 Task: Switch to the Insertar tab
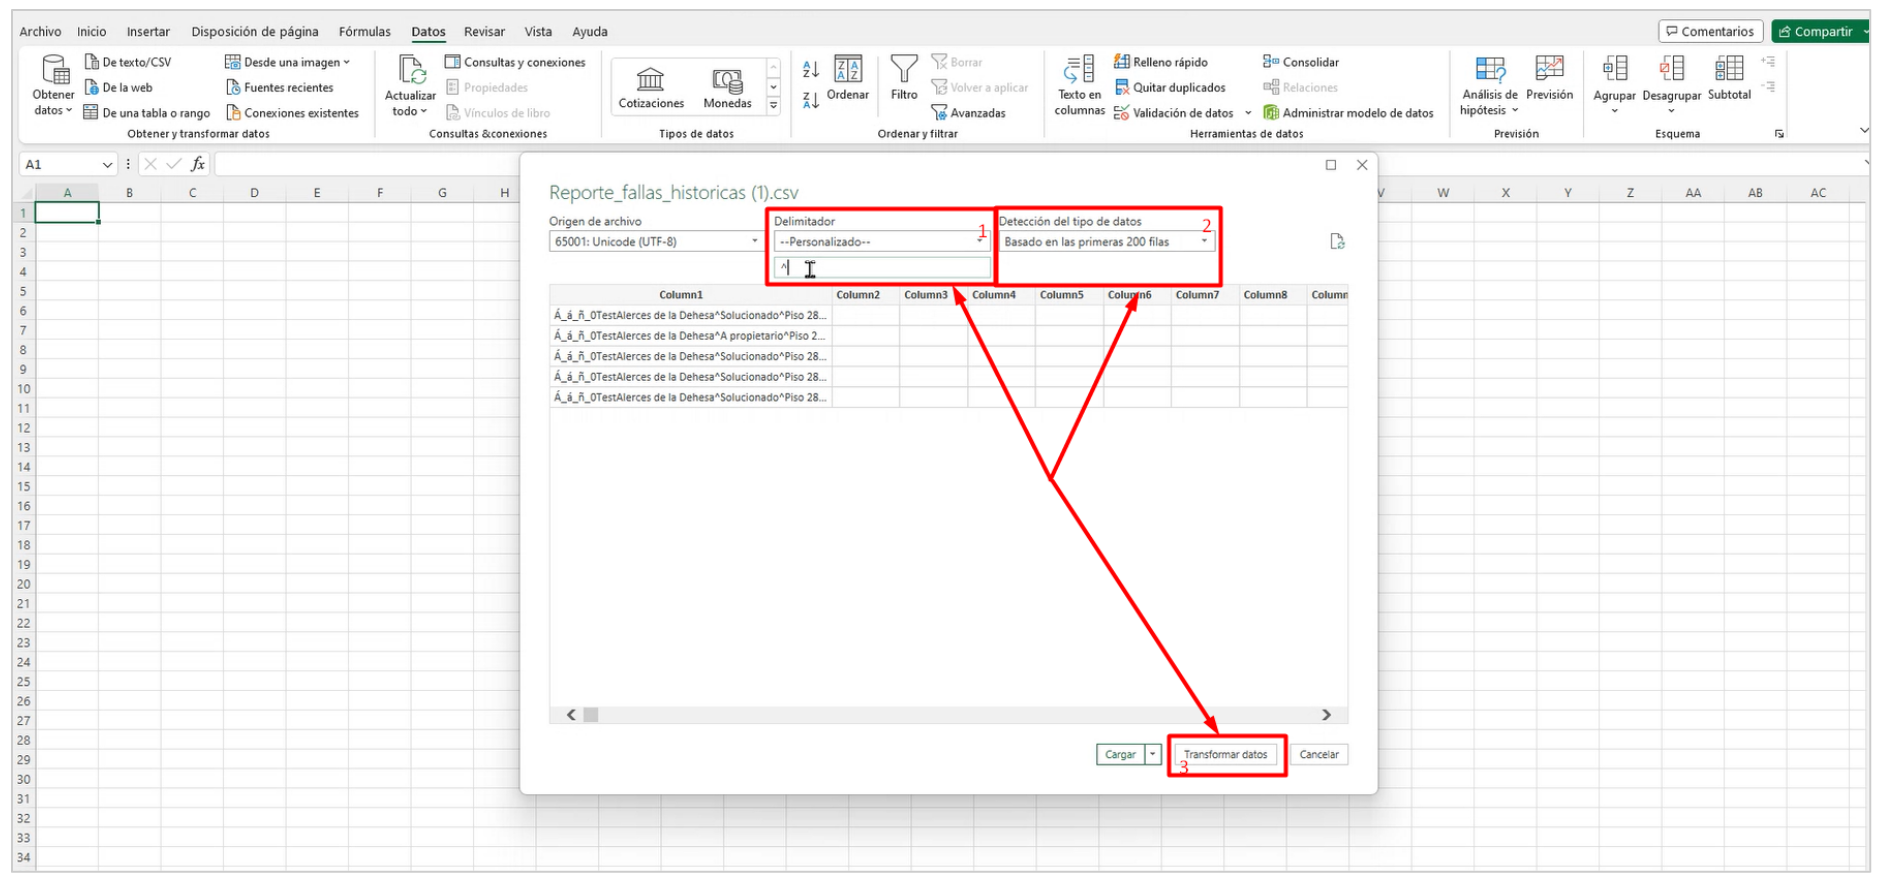[x=148, y=31]
